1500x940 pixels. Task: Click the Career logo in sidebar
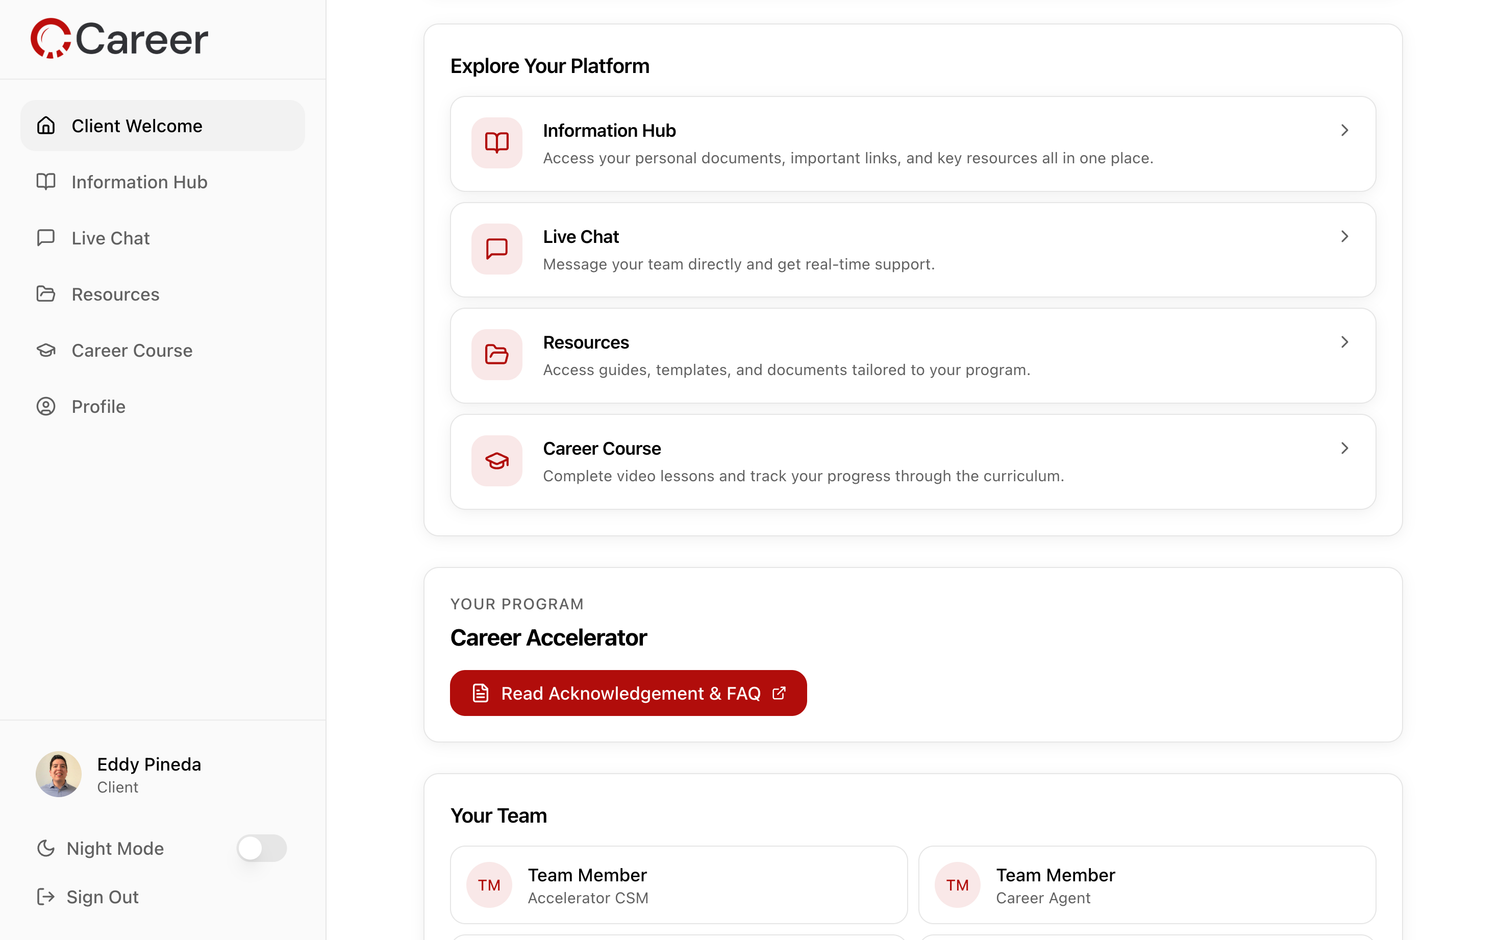[x=119, y=39]
